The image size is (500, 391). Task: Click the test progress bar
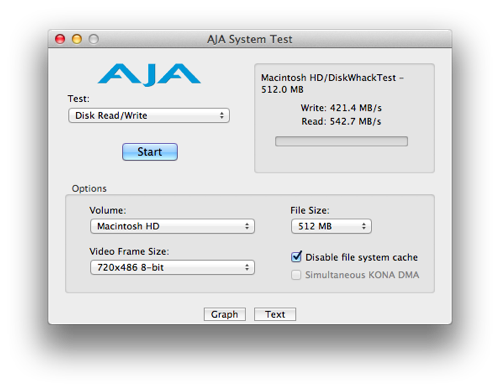(x=341, y=141)
